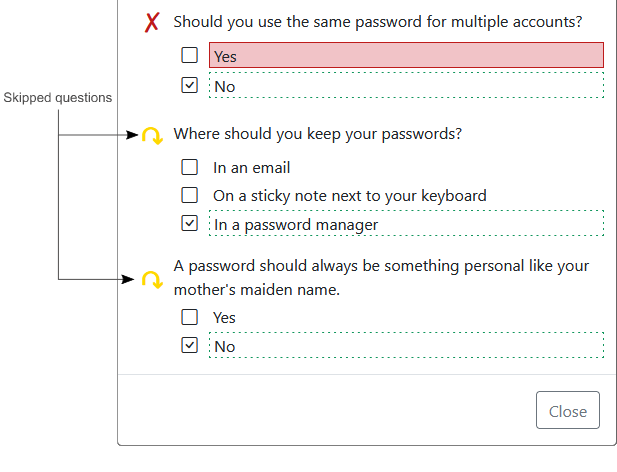This screenshot has width=617, height=472.
Task: Click the 'Skipped questions' annotation label
Action: 58,98
